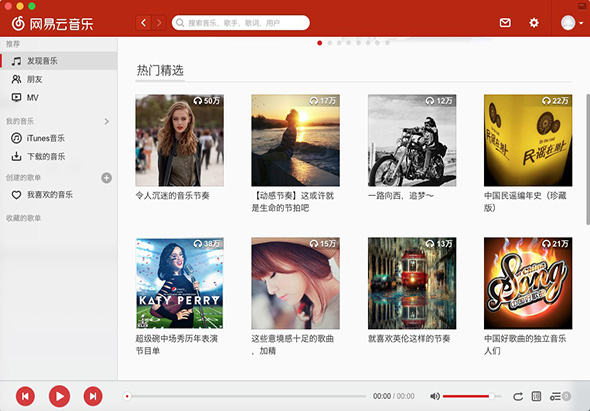This screenshot has height=411, width=590.
Task: Toggle the lyrics display icon
Action: 536,396
